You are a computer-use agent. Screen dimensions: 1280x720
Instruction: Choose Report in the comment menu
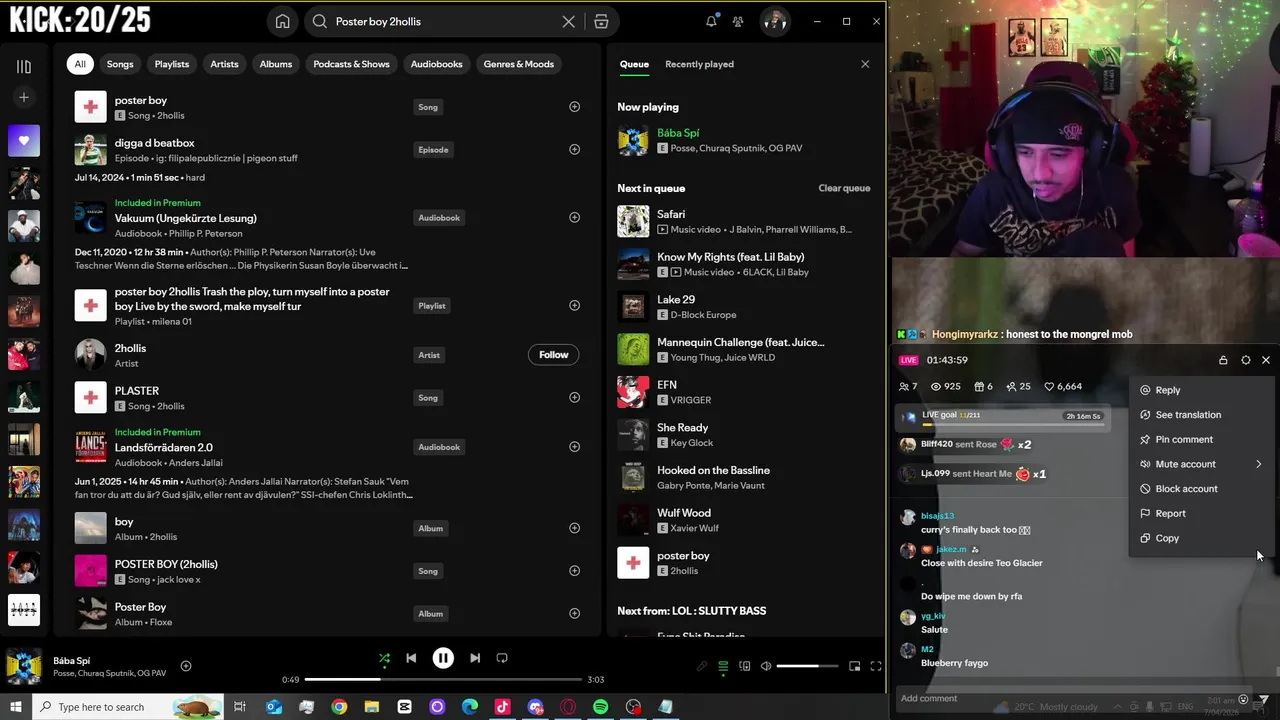pyautogui.click(x=1202, y=514)
